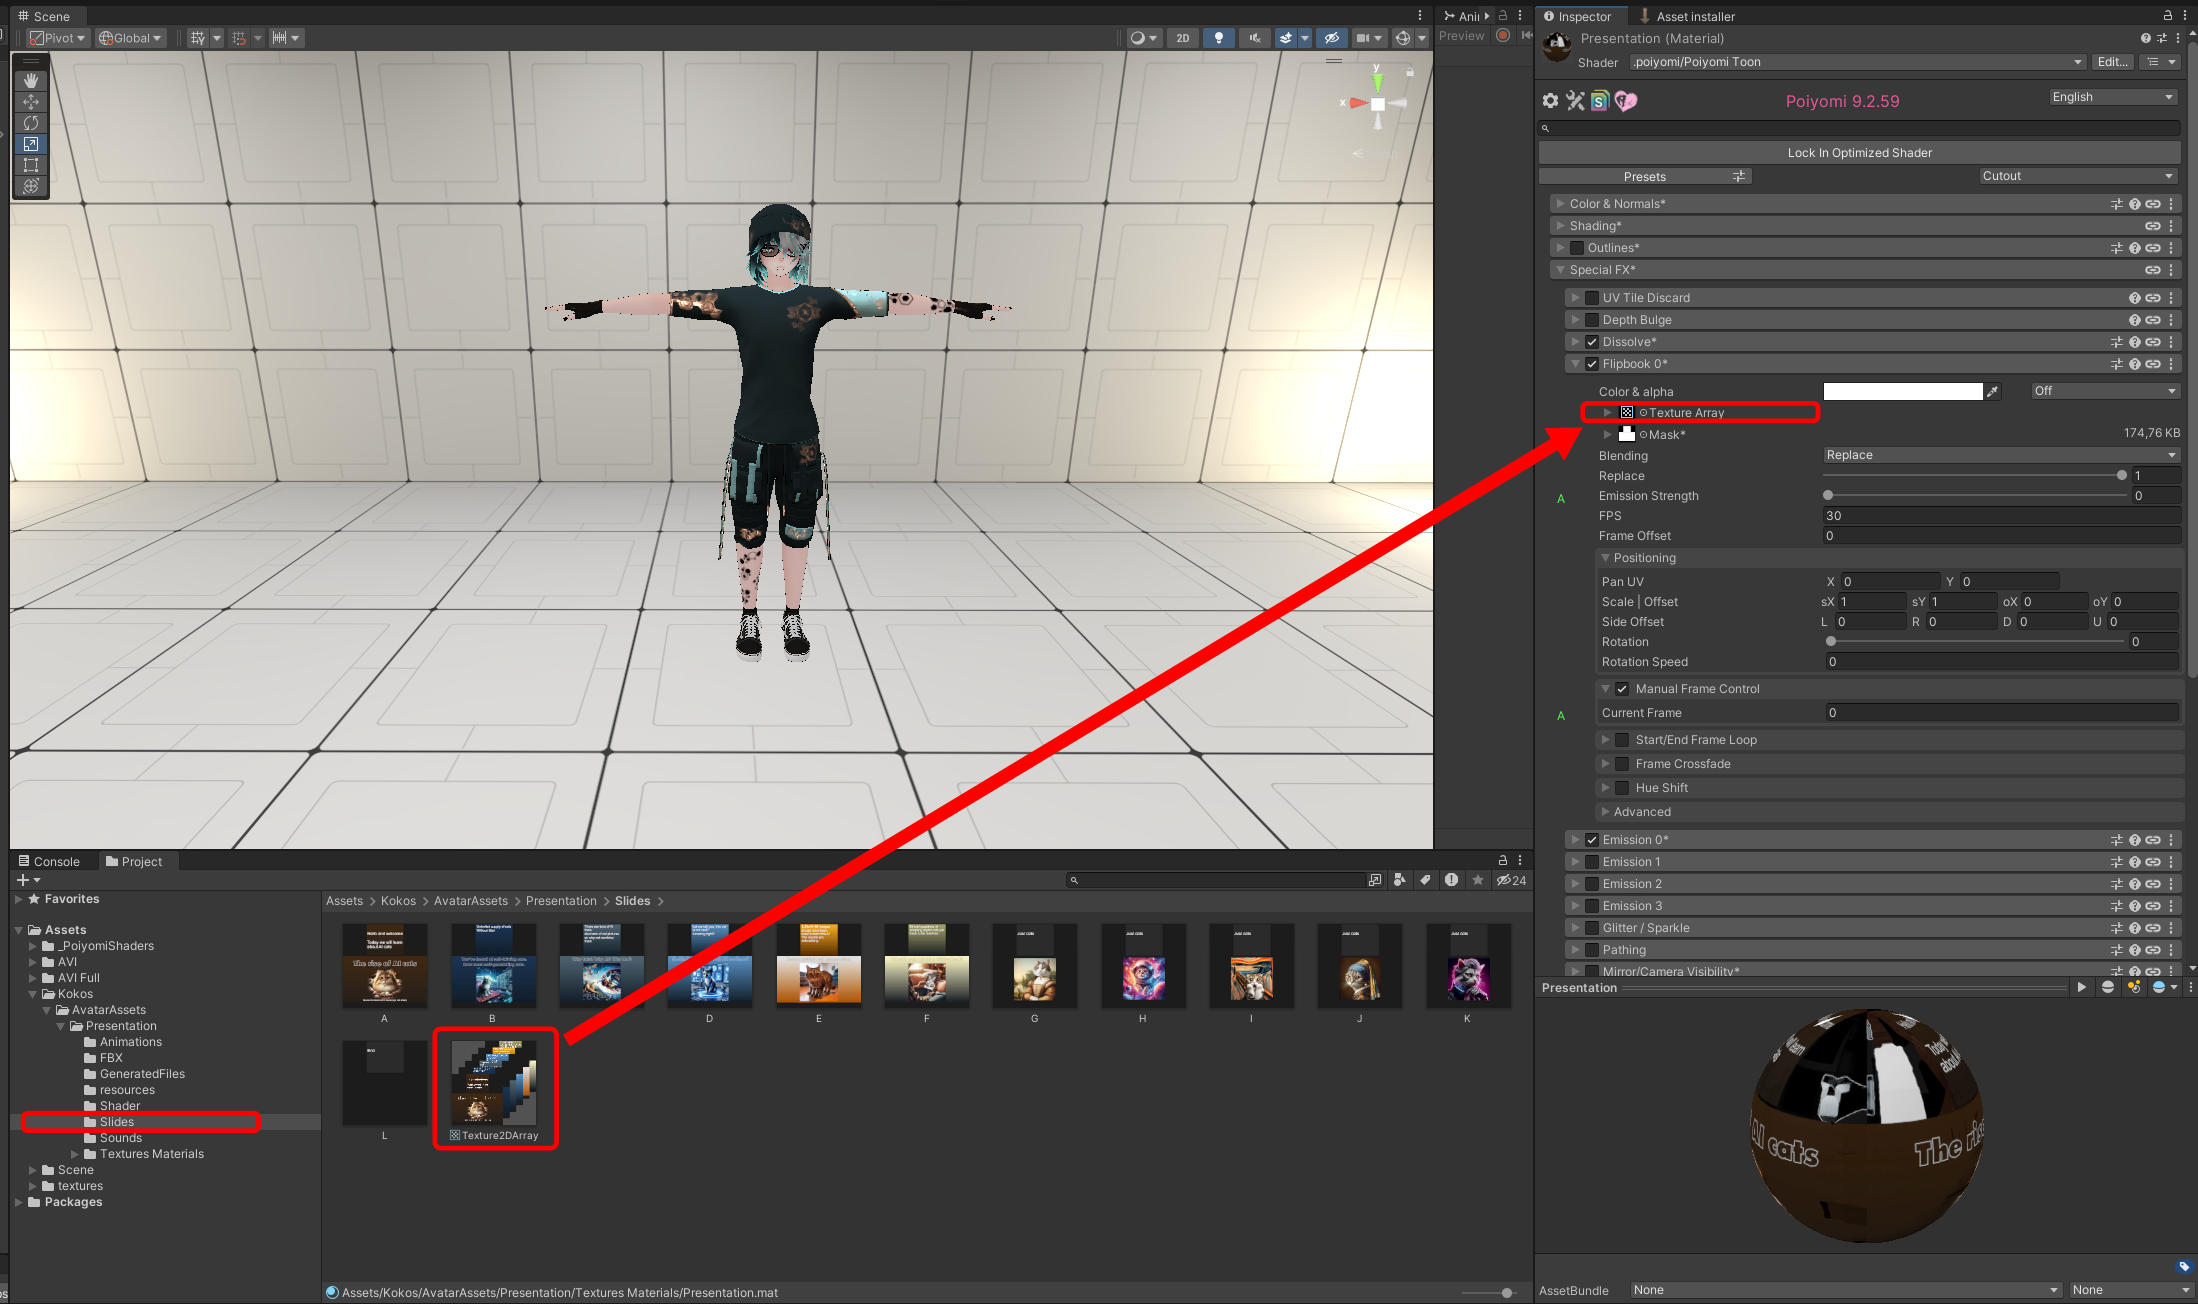2198x1304 pixels.
Task: Click the animation record button
Action: coord(1503,36)
